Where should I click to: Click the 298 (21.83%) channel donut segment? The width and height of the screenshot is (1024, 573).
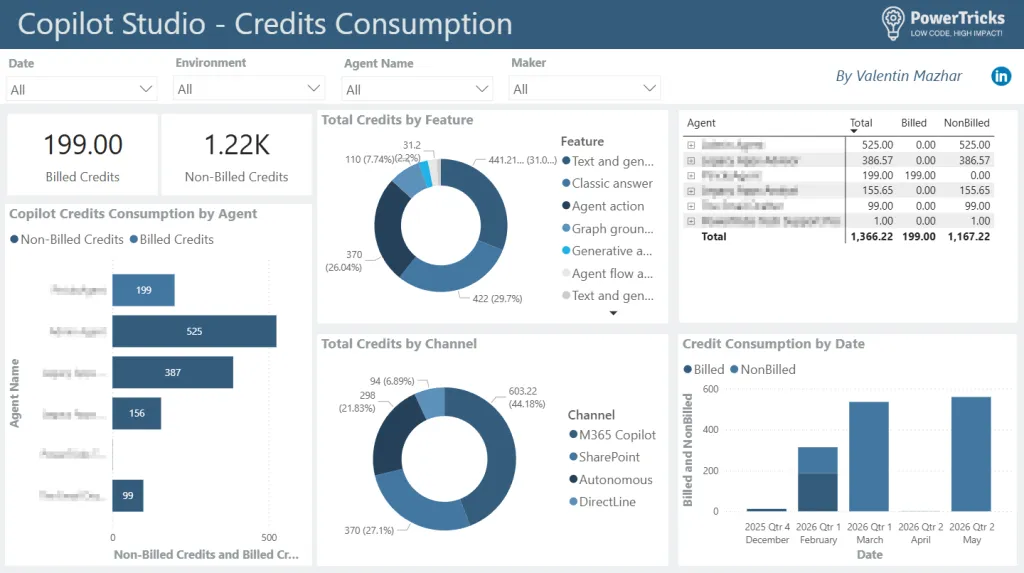click(x=394, y=434)
